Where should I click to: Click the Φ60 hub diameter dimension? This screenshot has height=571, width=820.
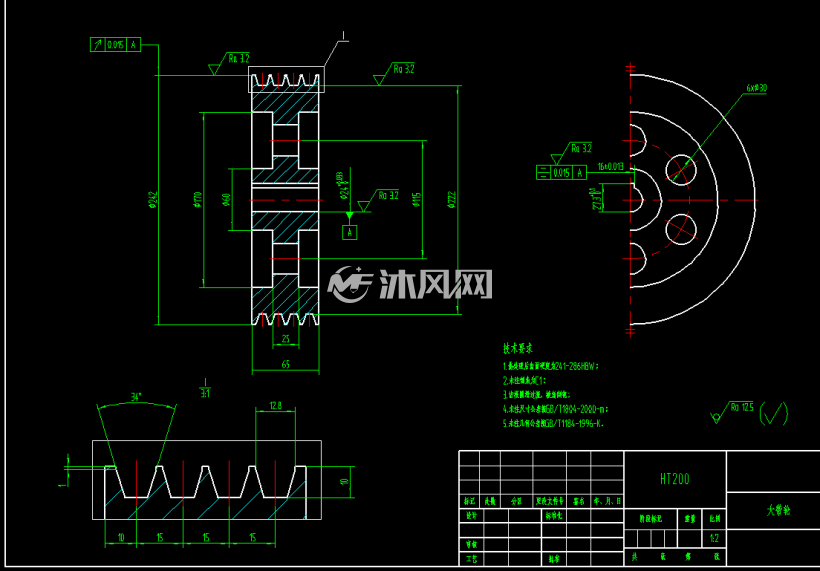click(226, 200)
